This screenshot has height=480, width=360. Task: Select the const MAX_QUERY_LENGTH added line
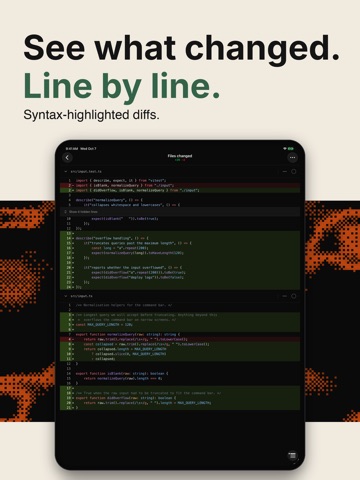pyautogui.click(x=180, y=324)
